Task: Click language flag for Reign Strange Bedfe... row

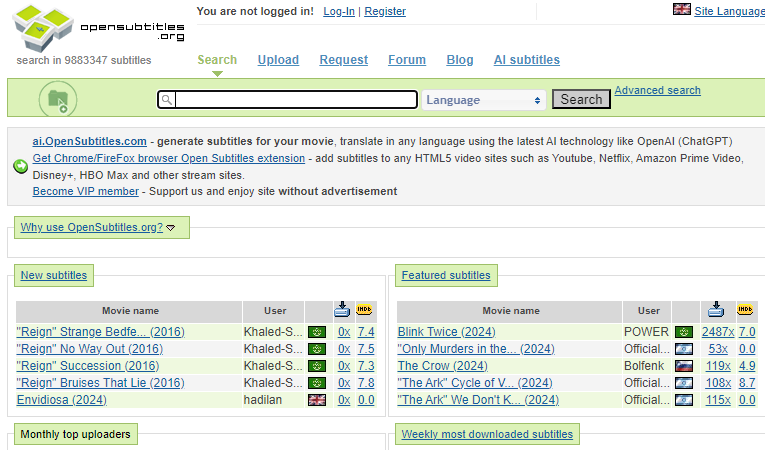Action: tap(317, 332)
